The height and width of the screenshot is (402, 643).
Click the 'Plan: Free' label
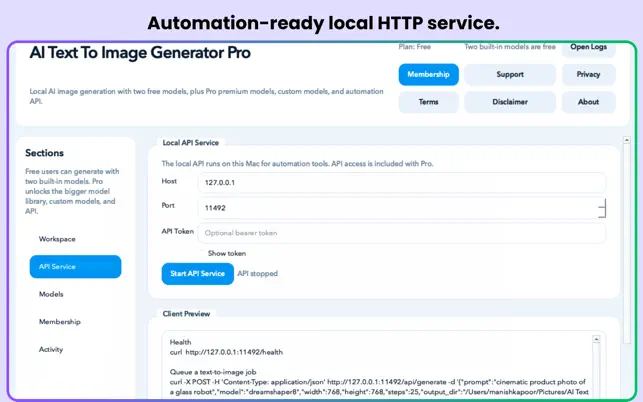[x=415, y=47]
